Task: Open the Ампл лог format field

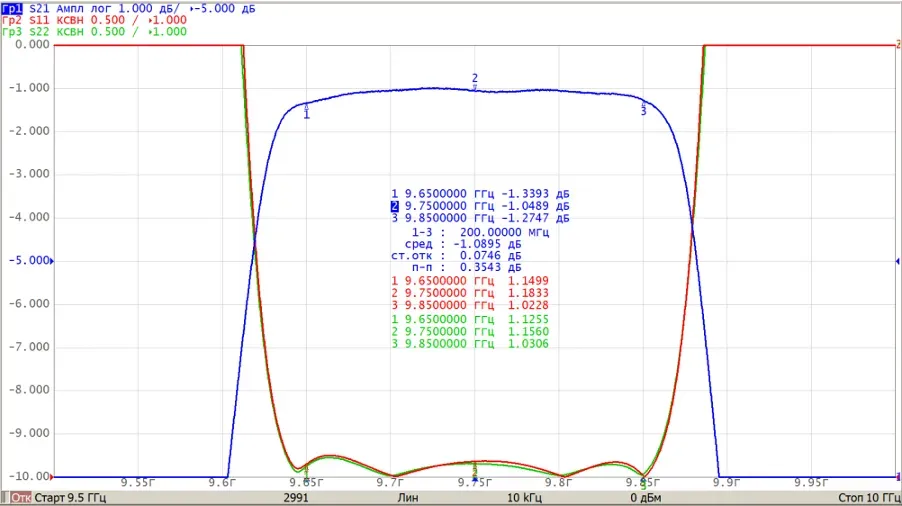Action: (x=84, y=9)
